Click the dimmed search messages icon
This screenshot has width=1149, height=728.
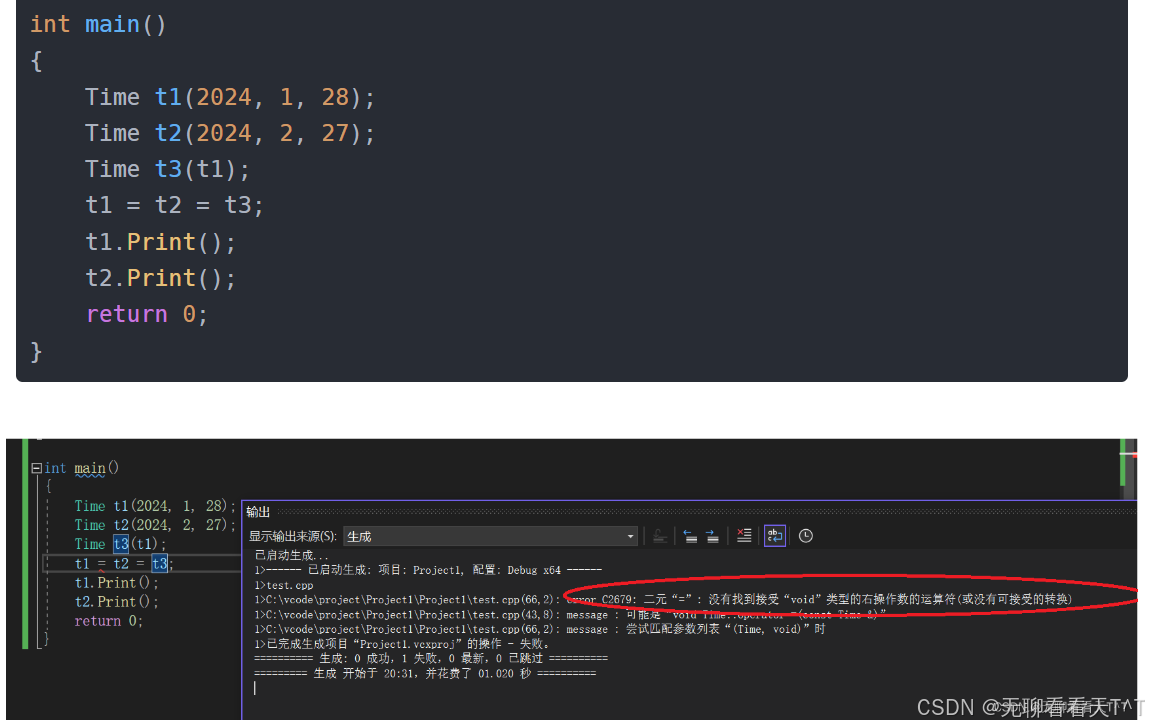659,535
